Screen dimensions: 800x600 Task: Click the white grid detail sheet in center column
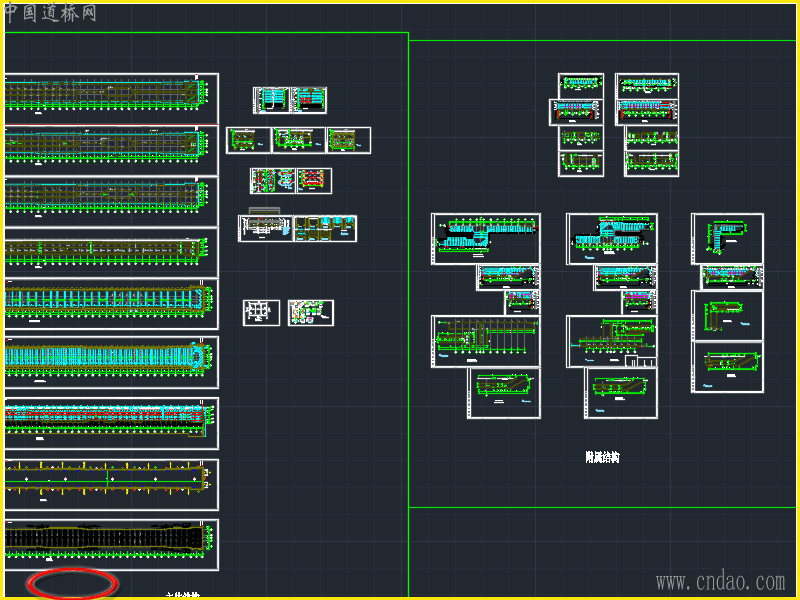pyautogui.click(x=261, y=313)
